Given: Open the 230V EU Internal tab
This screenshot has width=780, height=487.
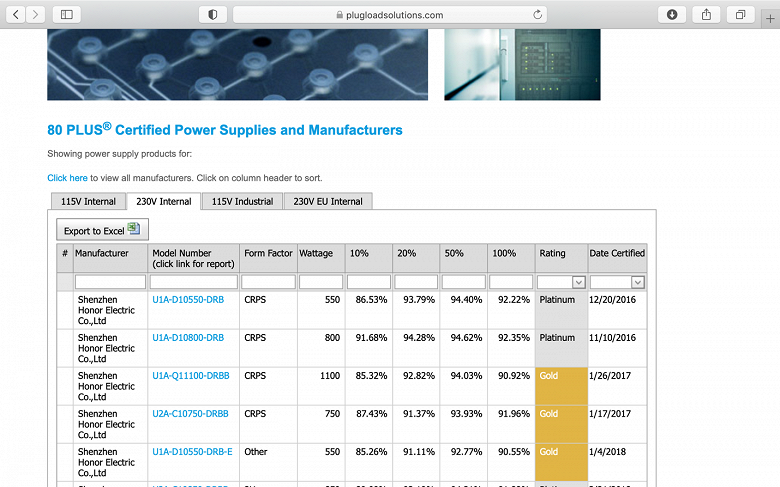Looking at the screenshot, I should coord(328,201).
